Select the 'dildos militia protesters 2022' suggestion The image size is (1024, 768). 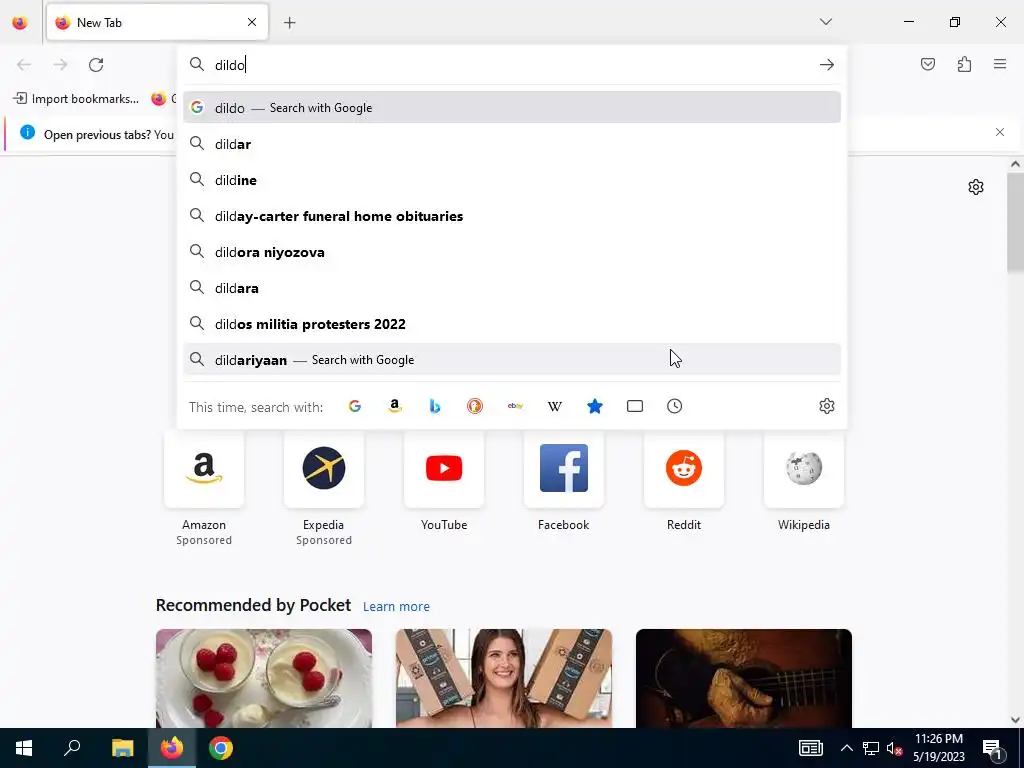coord(512,324)
